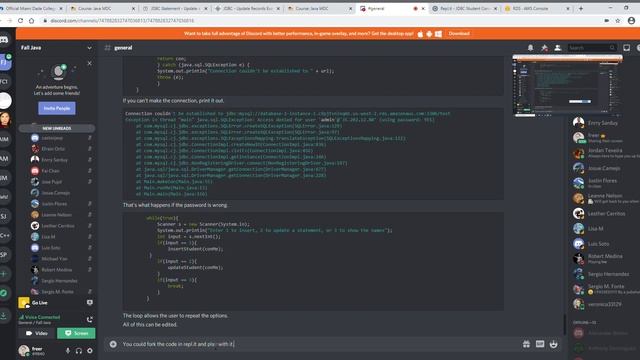Screen dimensions: 640x360
Task: Open Luis Soto in right member list
Action: point(598,244)
